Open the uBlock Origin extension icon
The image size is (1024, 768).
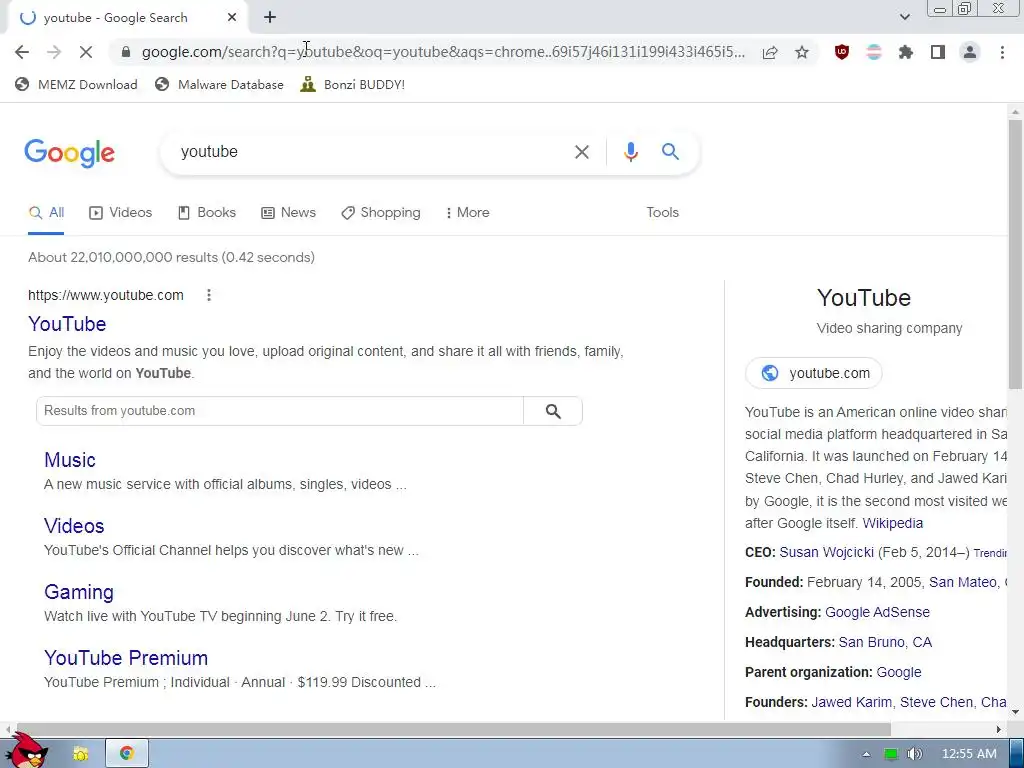click(842, 52)
